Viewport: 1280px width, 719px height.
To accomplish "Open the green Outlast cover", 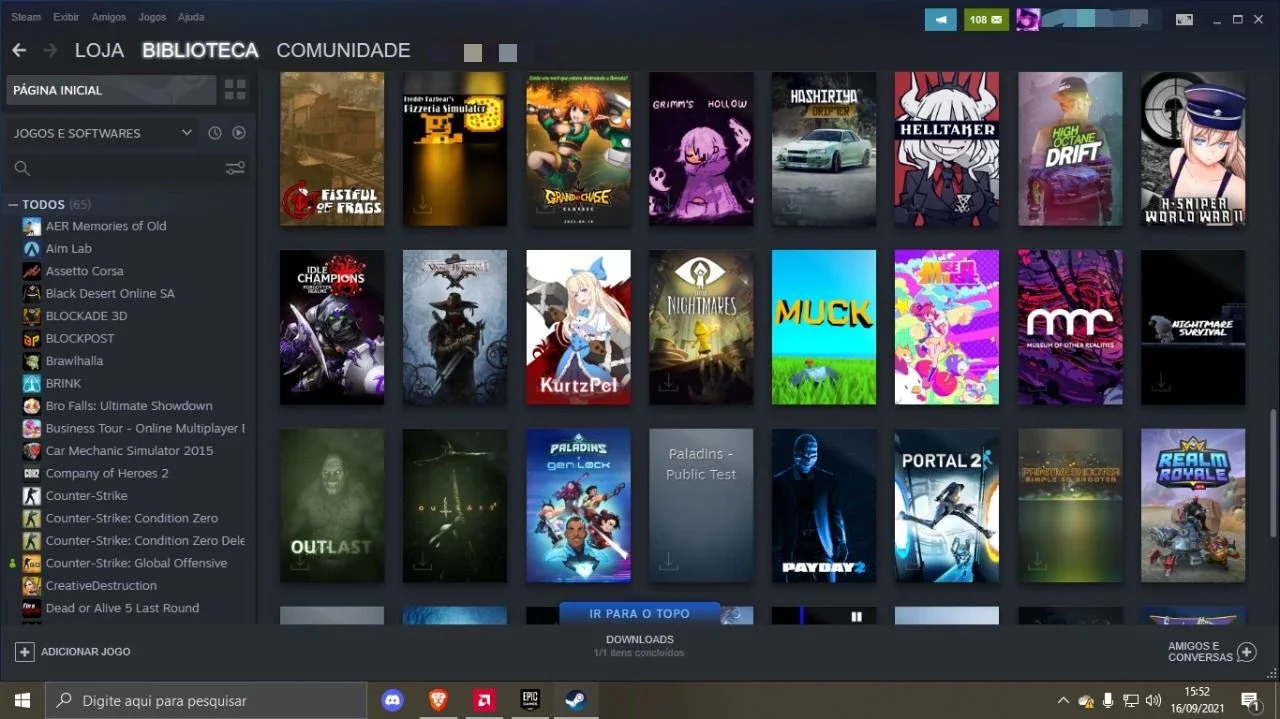I will pos(332,506).
